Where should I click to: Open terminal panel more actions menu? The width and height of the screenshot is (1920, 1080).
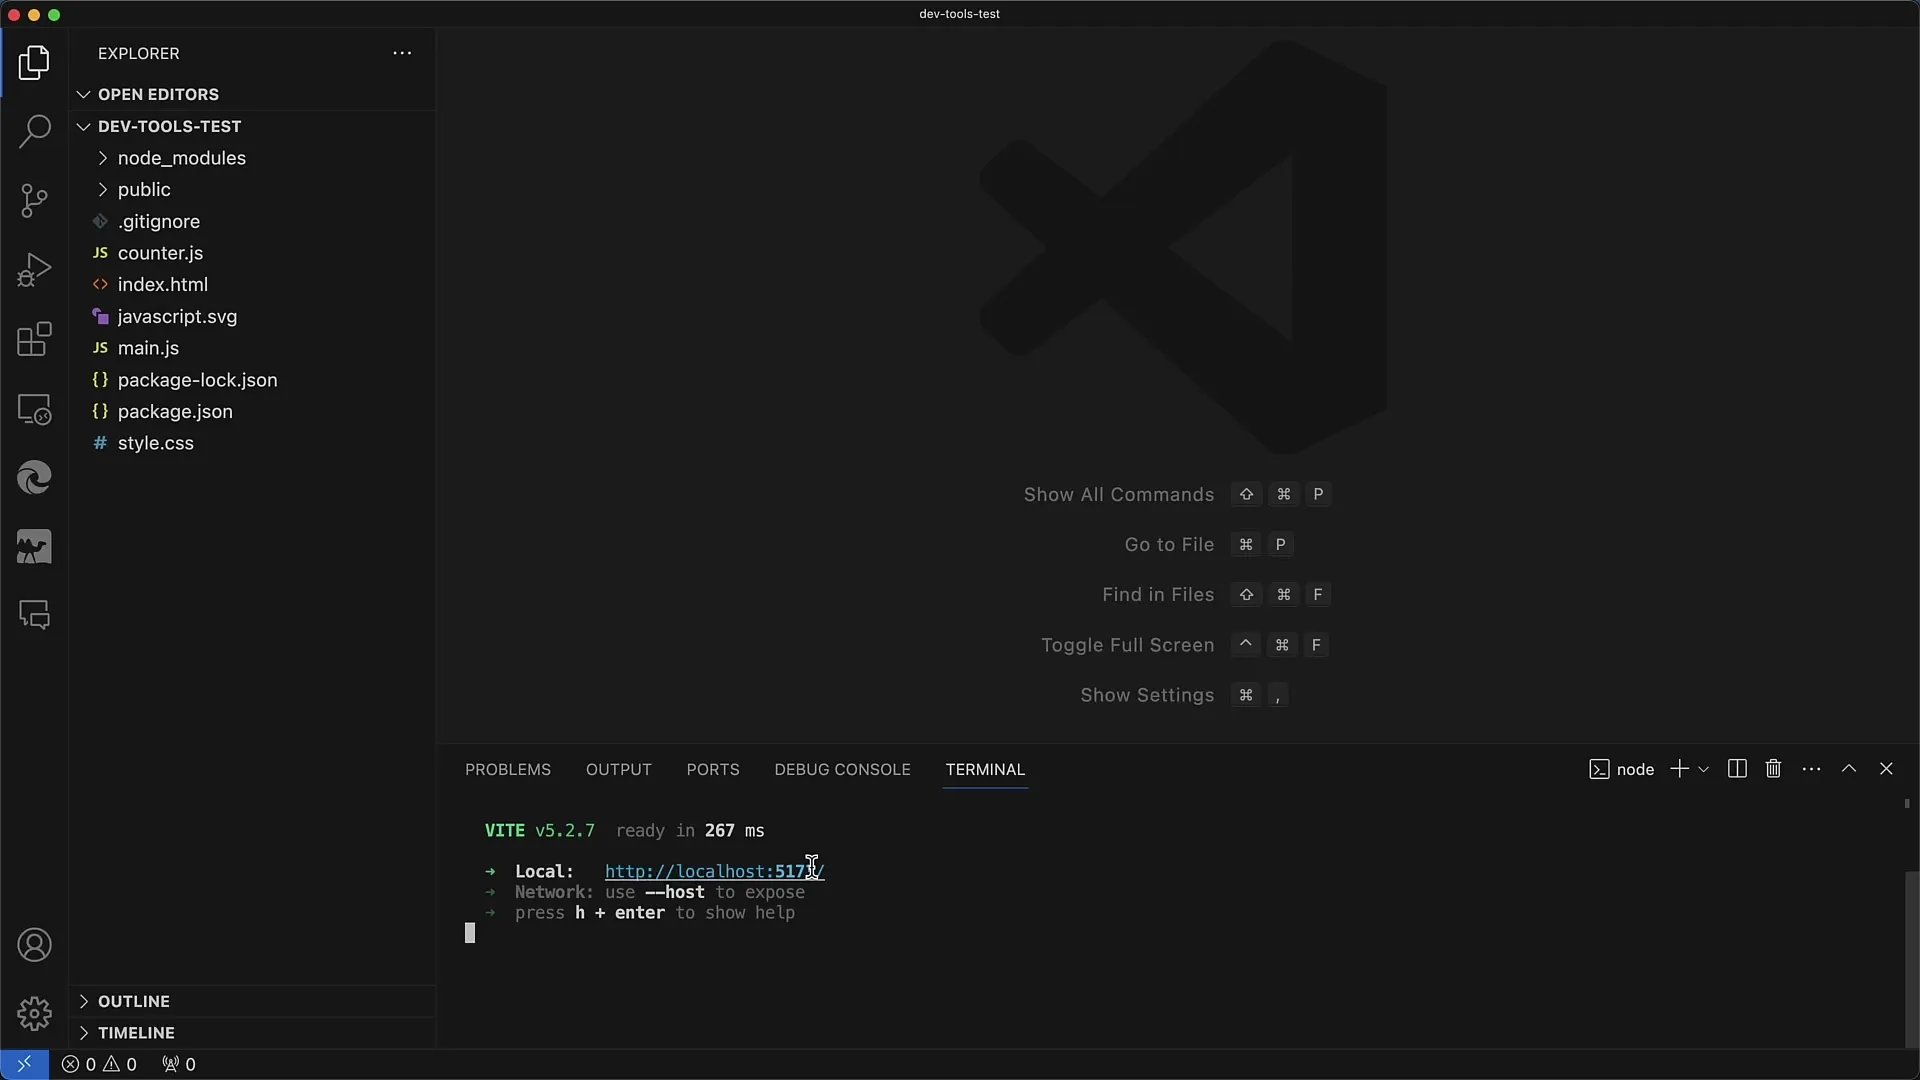1811,769
